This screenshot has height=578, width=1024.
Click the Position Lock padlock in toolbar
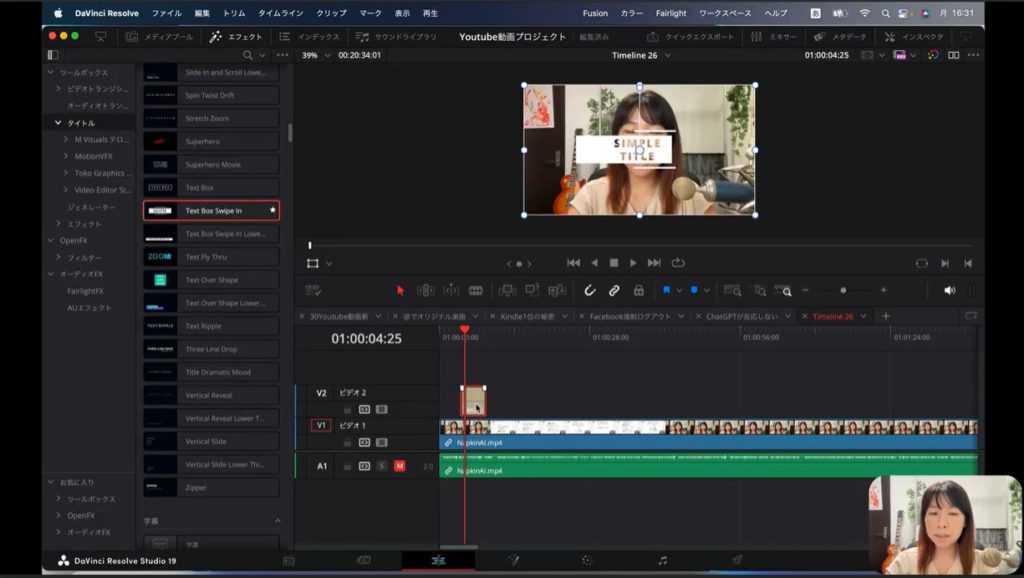(638, 290)
